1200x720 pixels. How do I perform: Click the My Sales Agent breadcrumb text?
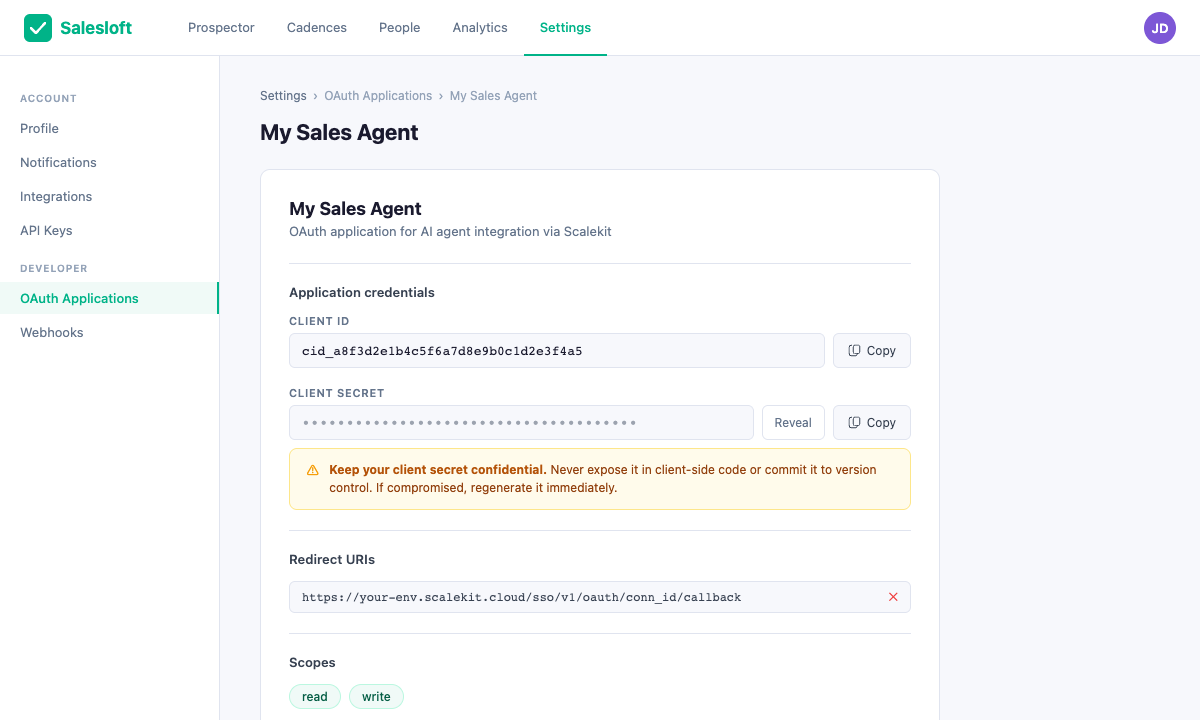click(x=493, y=96)
